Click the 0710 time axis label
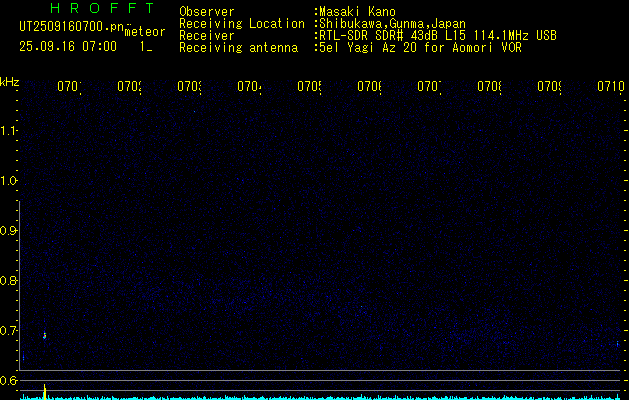Image resolution: width=629 pixels, height=400 pixels. point(611,86)
